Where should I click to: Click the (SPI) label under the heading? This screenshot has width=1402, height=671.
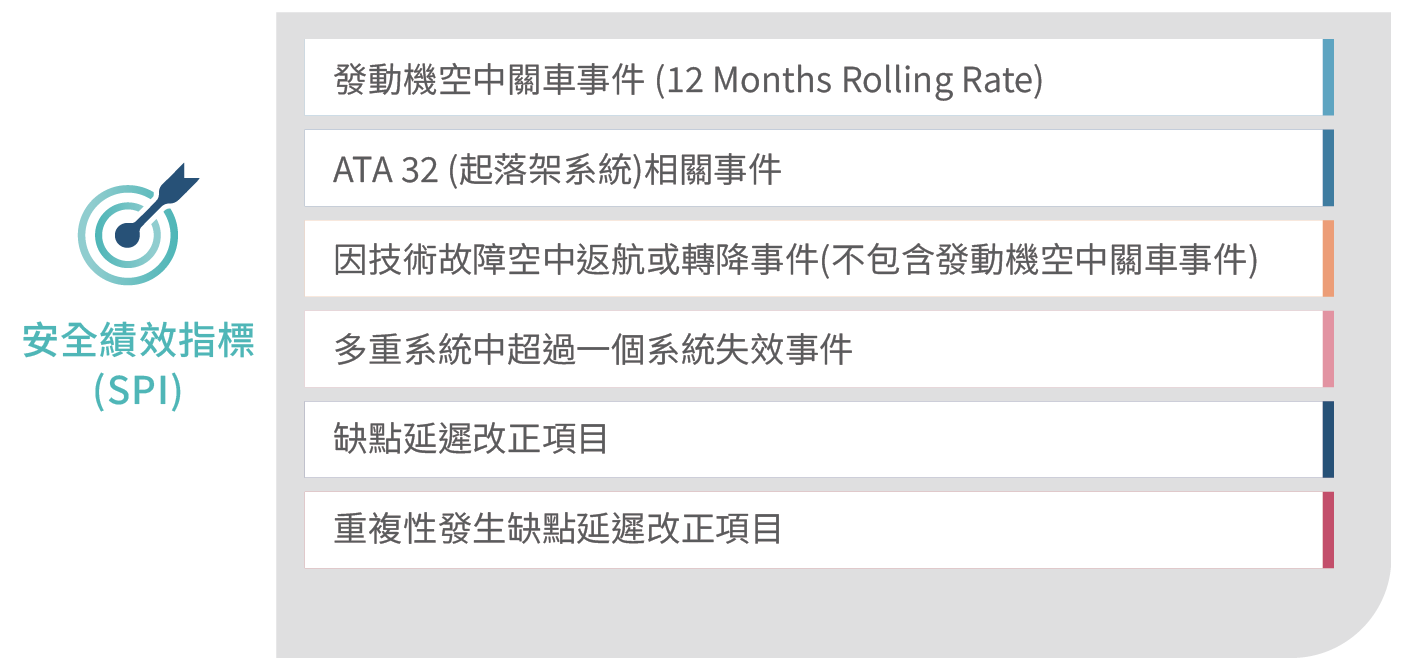[x=138, y=391]
